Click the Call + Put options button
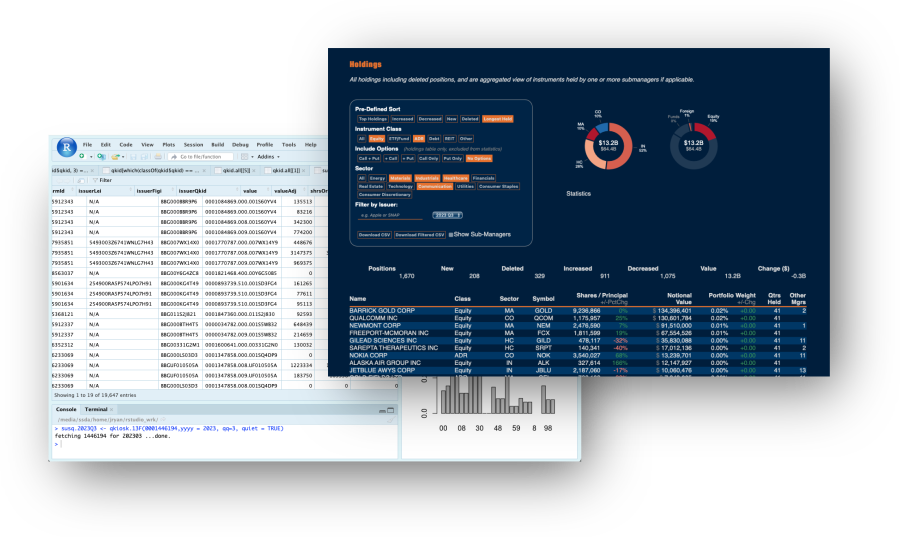Image resolution: width=900 pixels, height=537 pixels. [x=369, y=158]
